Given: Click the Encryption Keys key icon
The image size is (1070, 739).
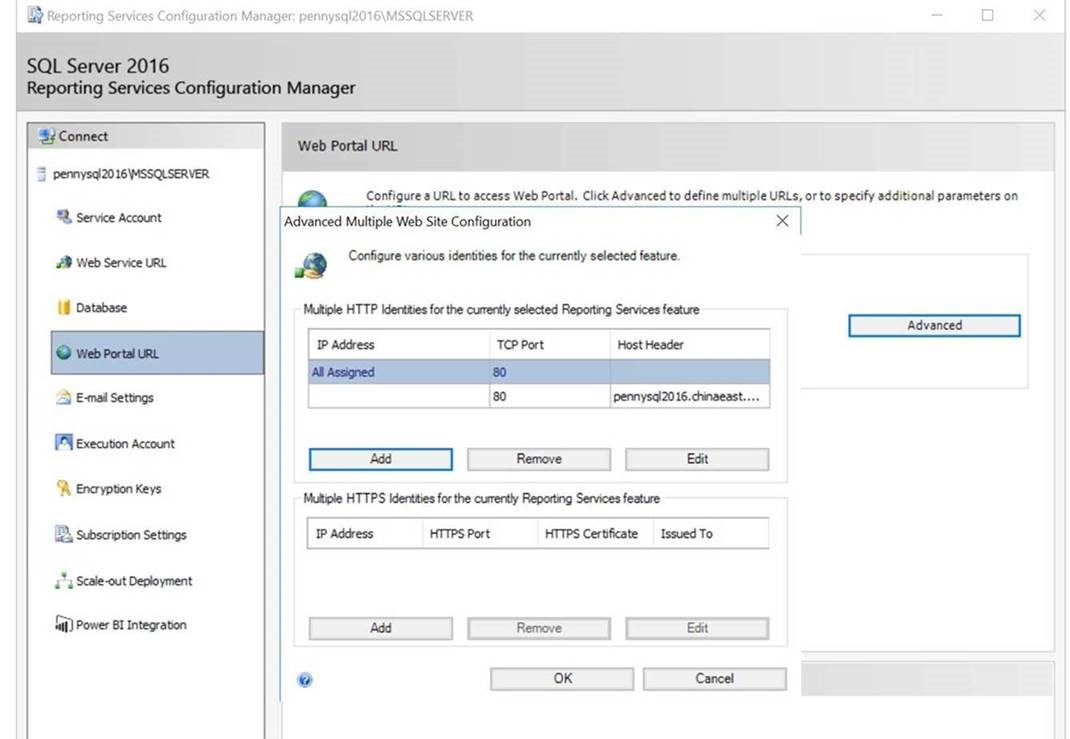Looking at the screenshot, I should coord(64,489).
